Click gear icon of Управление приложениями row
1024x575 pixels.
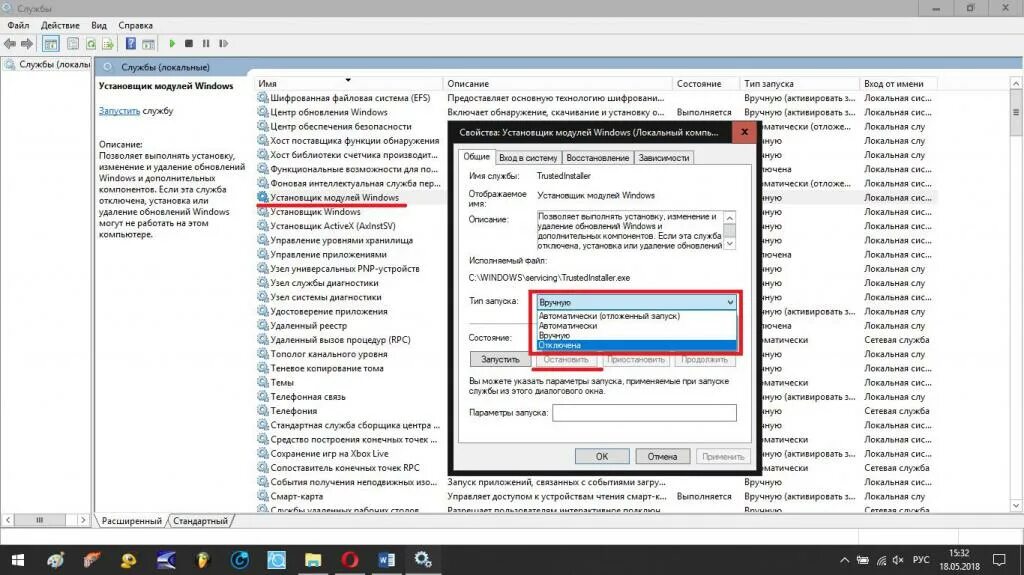click(263, 254)
